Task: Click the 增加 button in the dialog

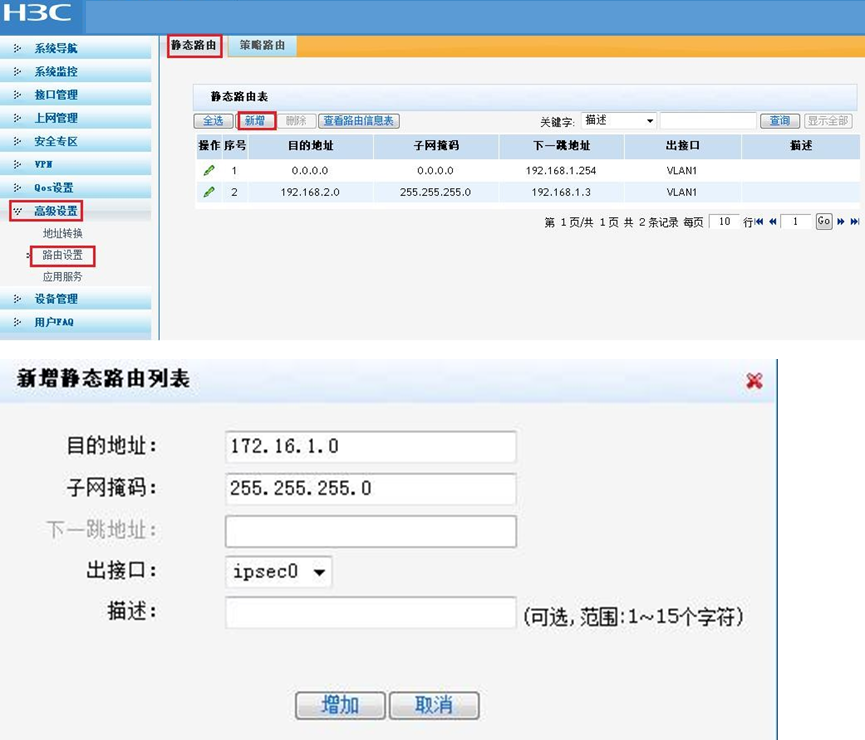Action: coord(340,705)
